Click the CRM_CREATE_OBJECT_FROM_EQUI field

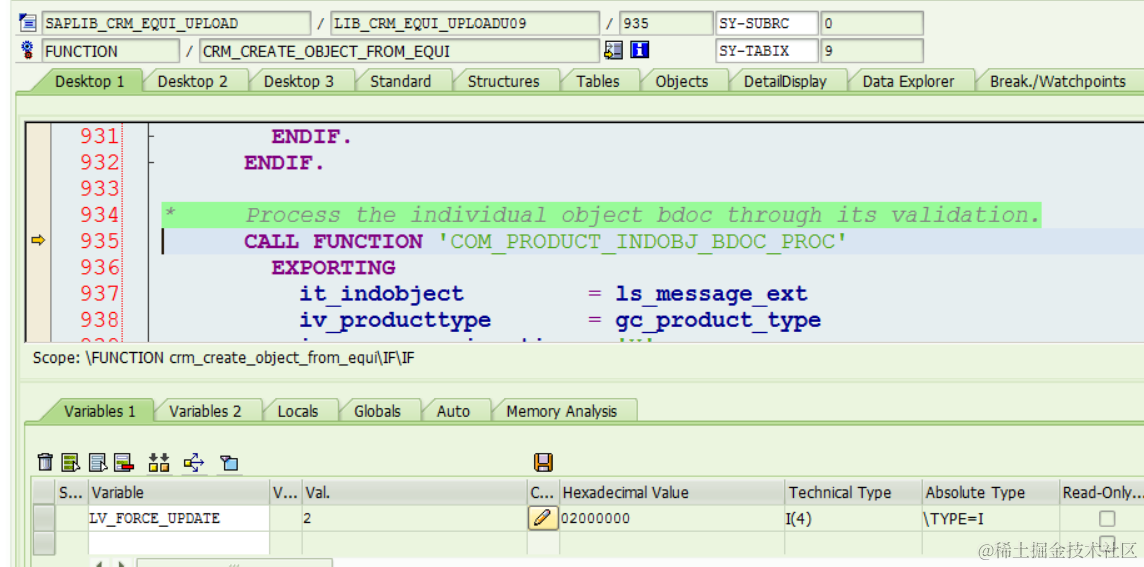pos(399,51)
